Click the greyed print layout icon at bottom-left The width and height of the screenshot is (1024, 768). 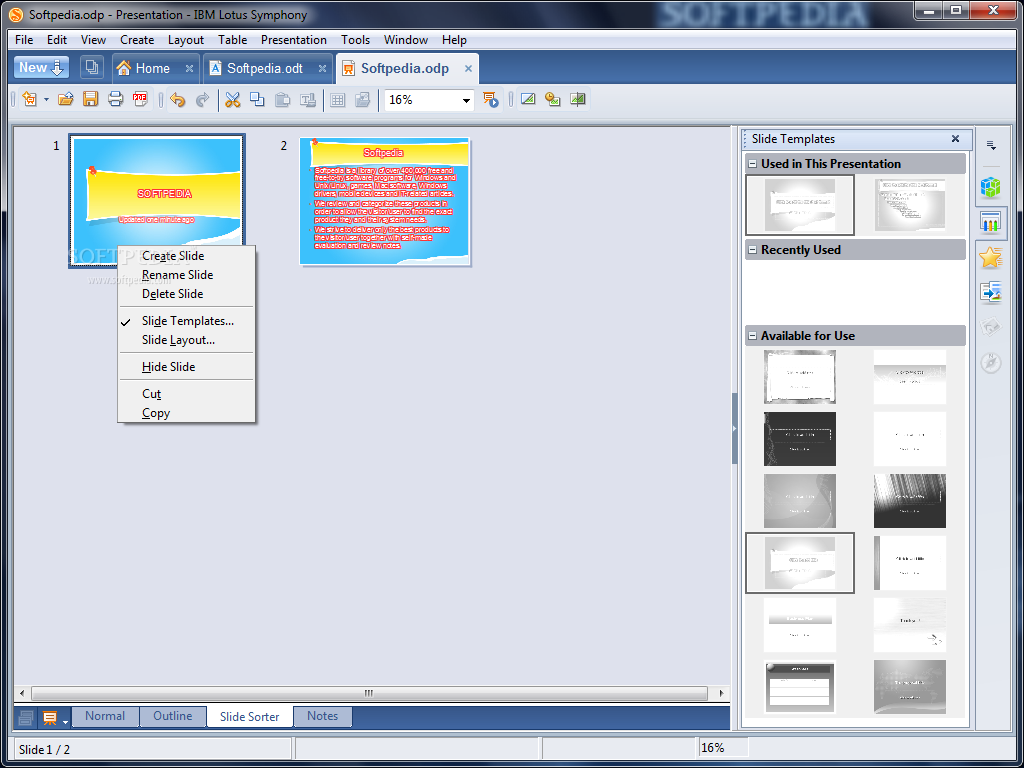(x=26, y=718)
